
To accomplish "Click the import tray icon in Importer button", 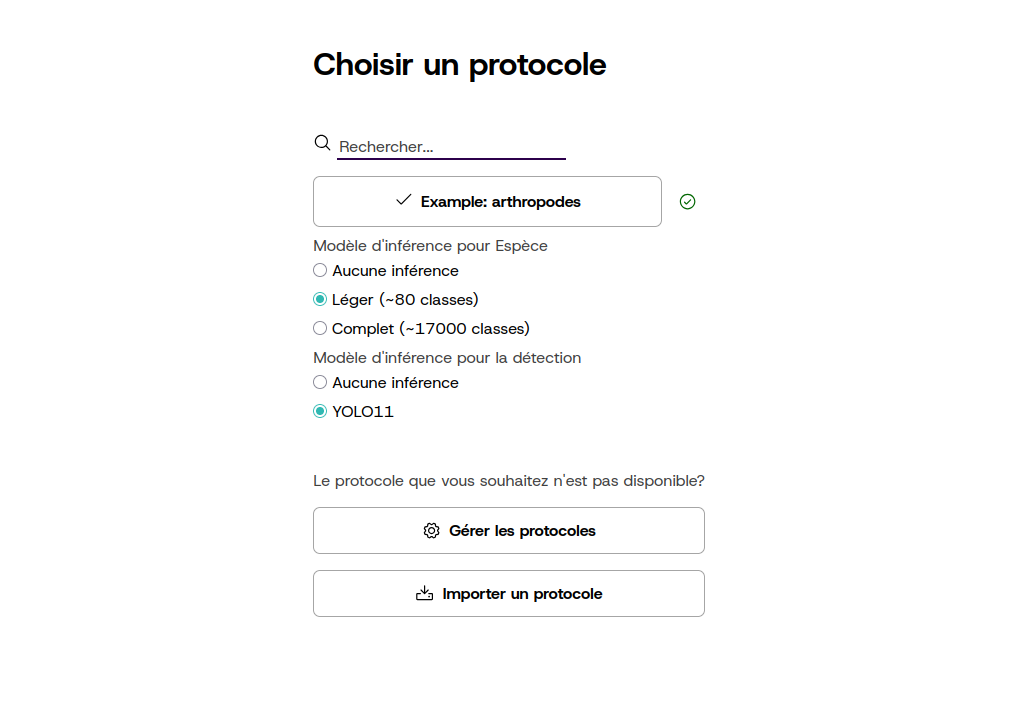I will [424, 593].
